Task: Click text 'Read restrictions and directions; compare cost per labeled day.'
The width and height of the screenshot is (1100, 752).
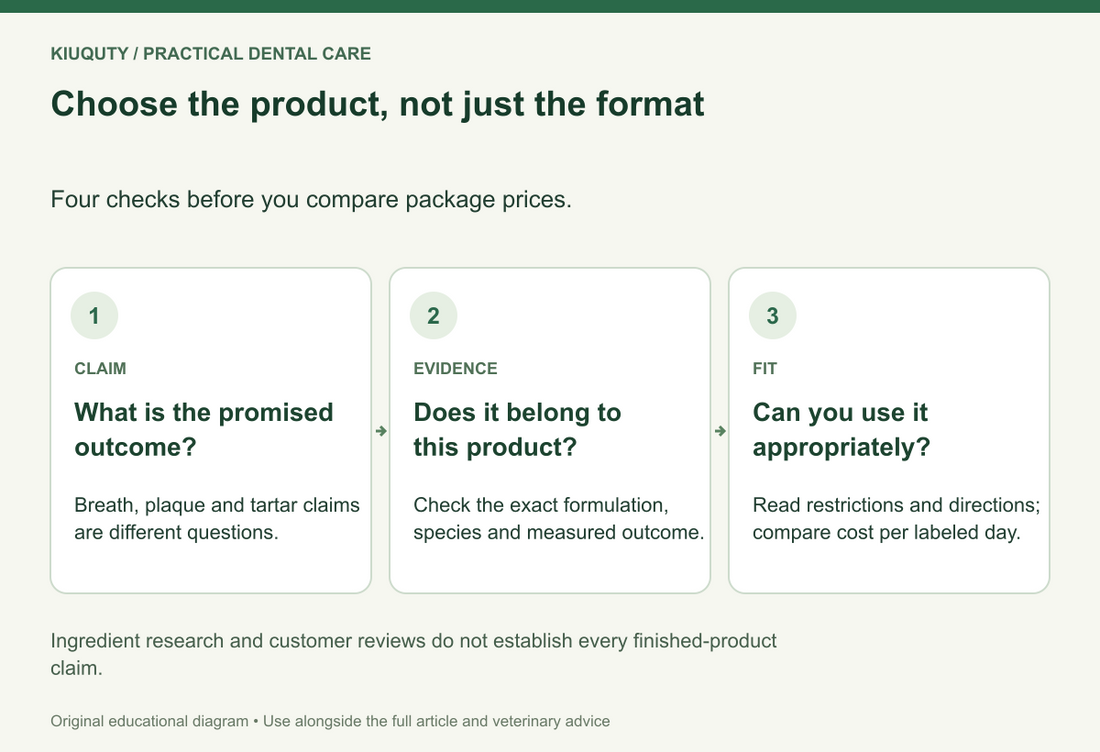Action: 897,518
